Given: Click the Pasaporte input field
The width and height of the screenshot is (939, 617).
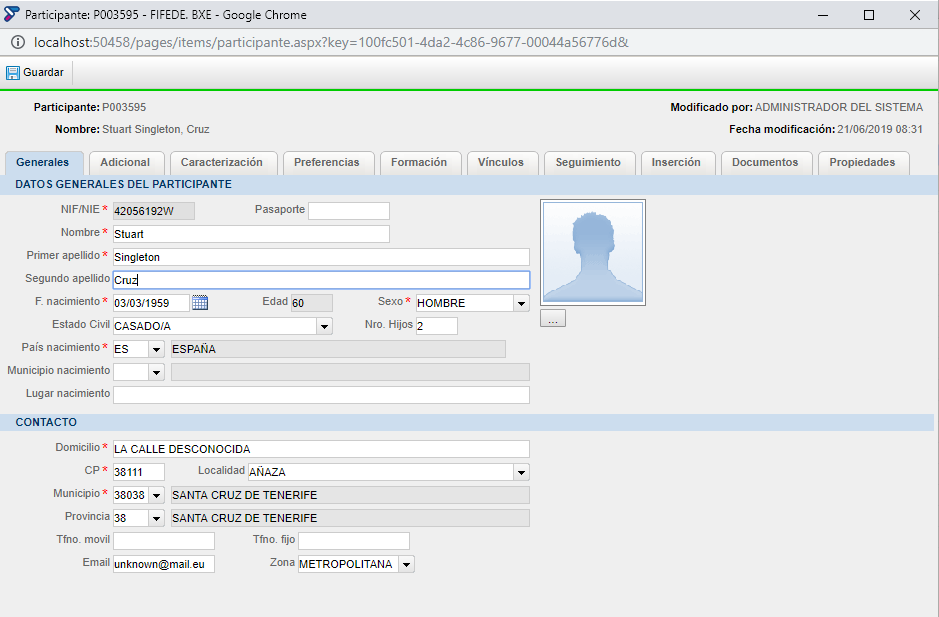Looking at the screenshot, I should (349, 211).
